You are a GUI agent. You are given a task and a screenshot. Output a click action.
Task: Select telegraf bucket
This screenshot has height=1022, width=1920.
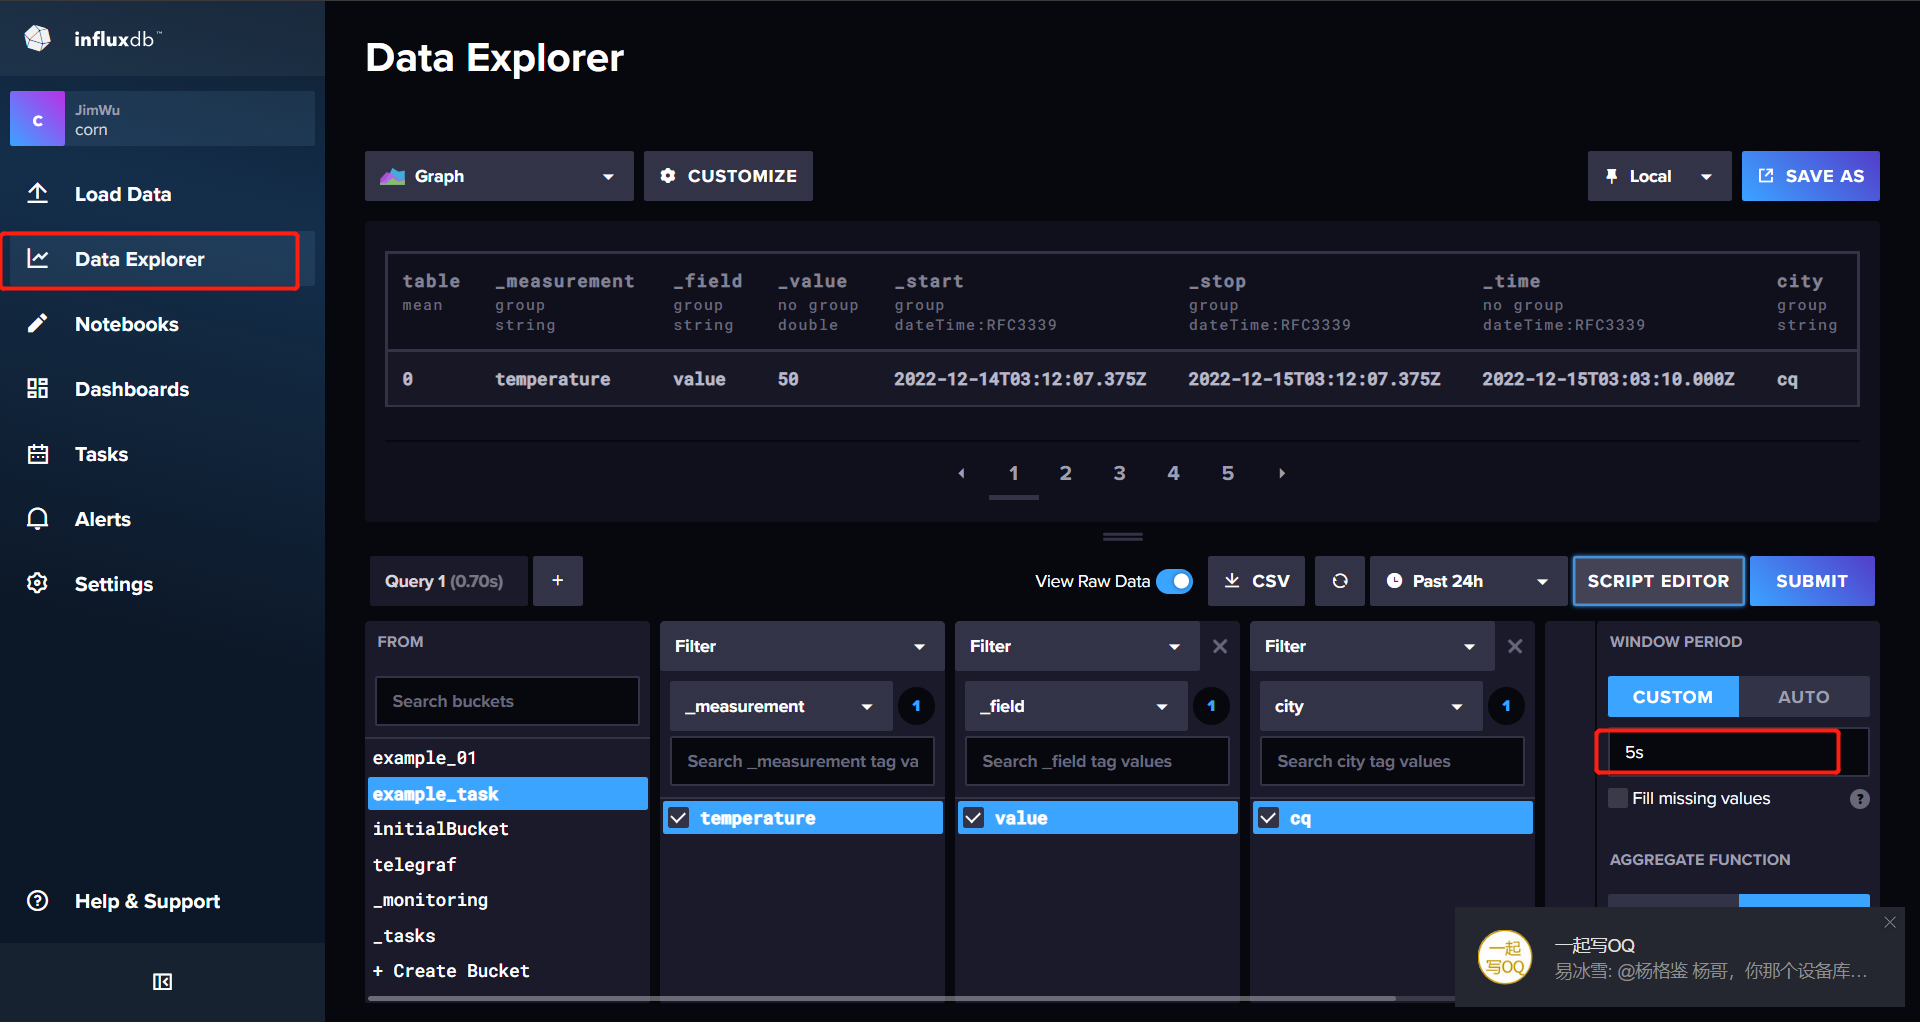tap(508, 865)
